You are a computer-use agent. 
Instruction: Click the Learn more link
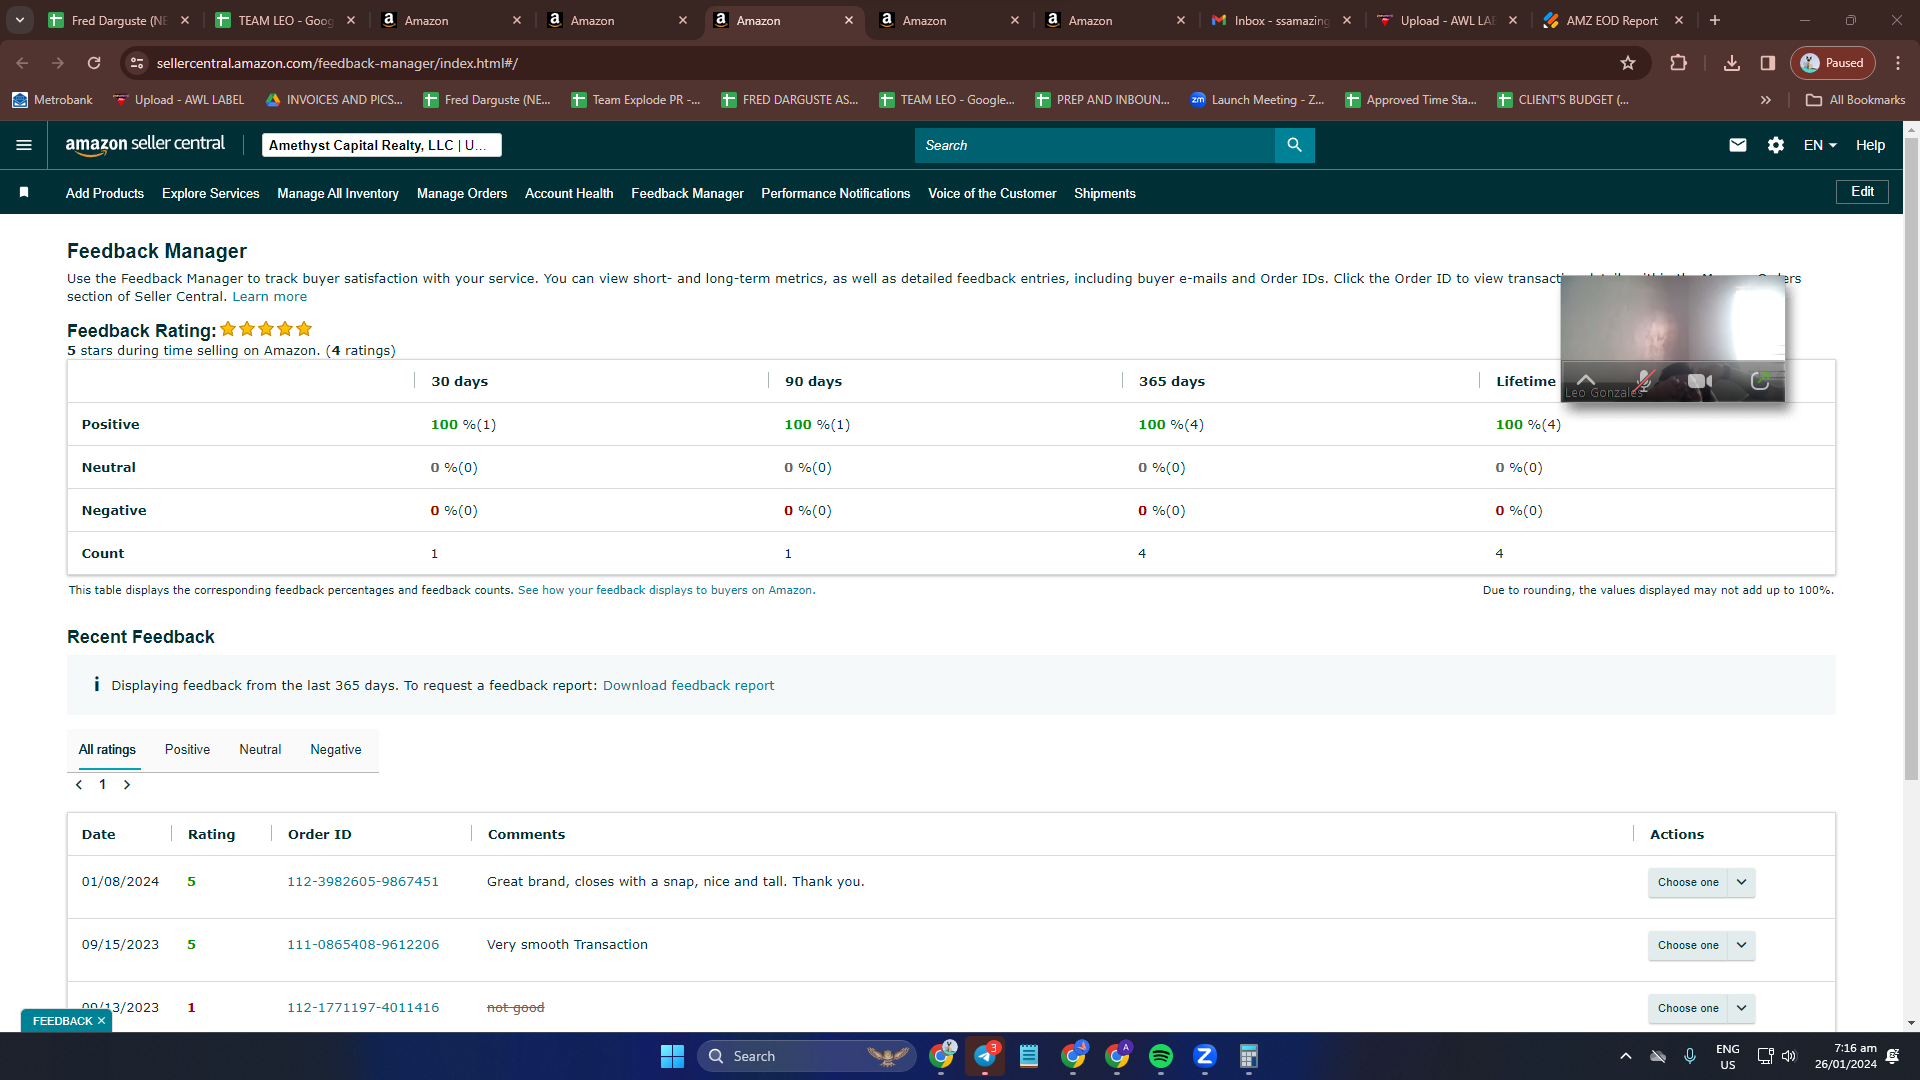(270, 297)
